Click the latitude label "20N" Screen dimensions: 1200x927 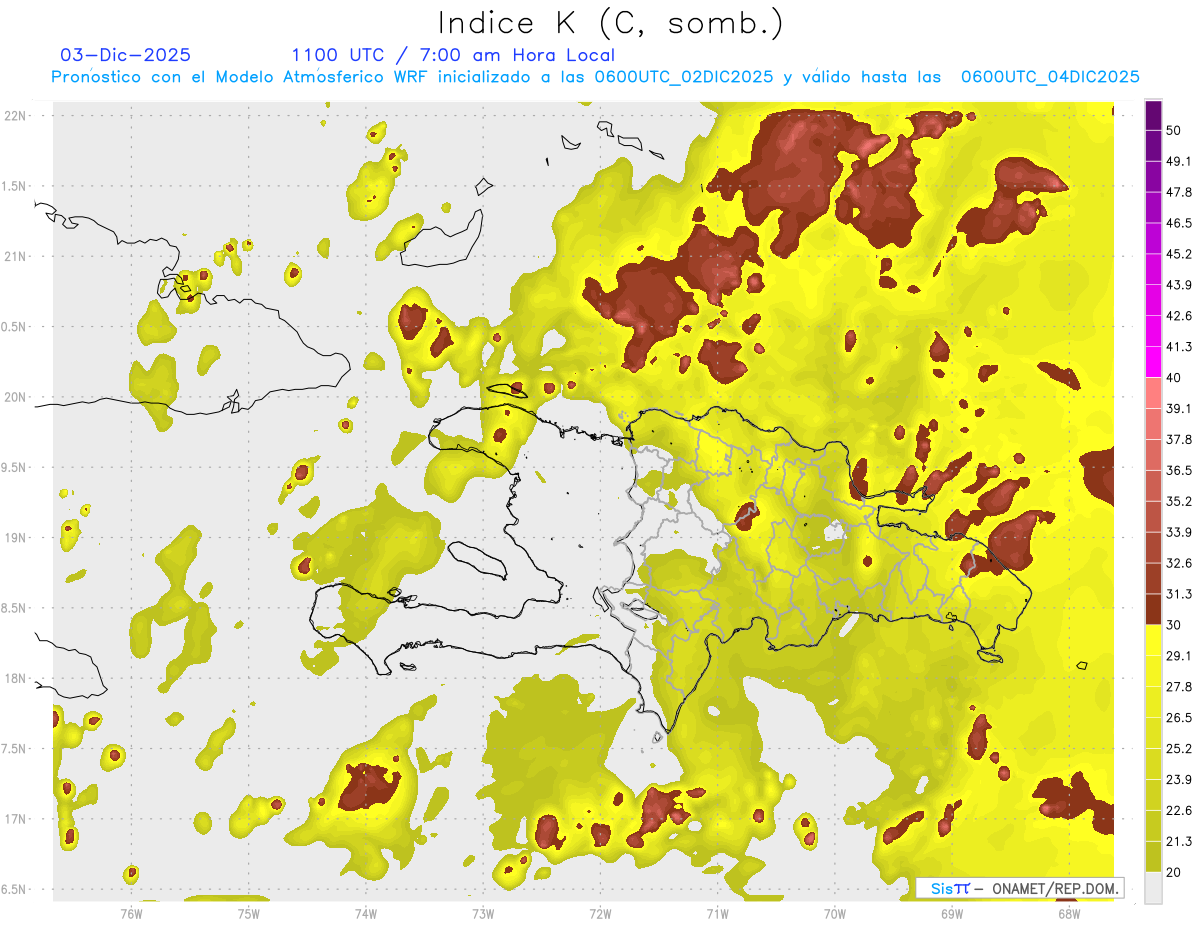[x=15, y=398]
